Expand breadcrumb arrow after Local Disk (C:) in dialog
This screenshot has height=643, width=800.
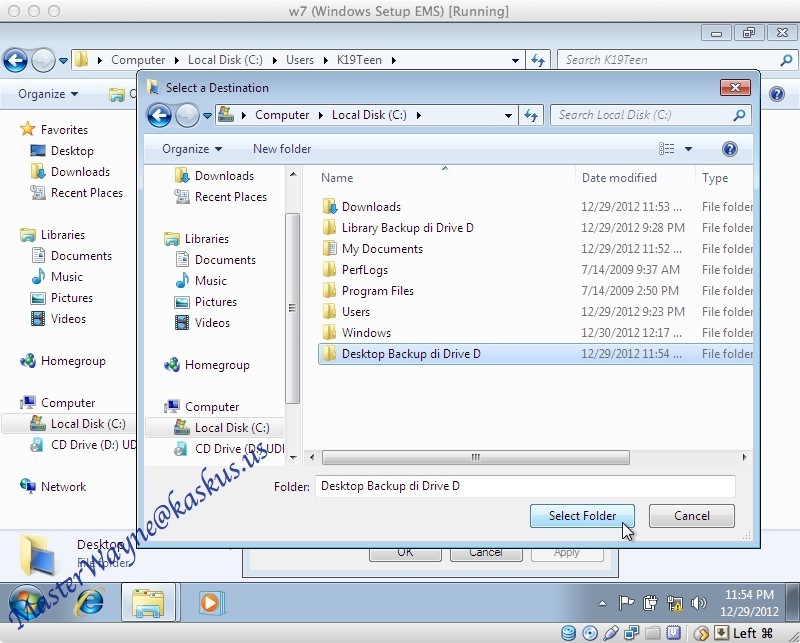tap(418, 115)
